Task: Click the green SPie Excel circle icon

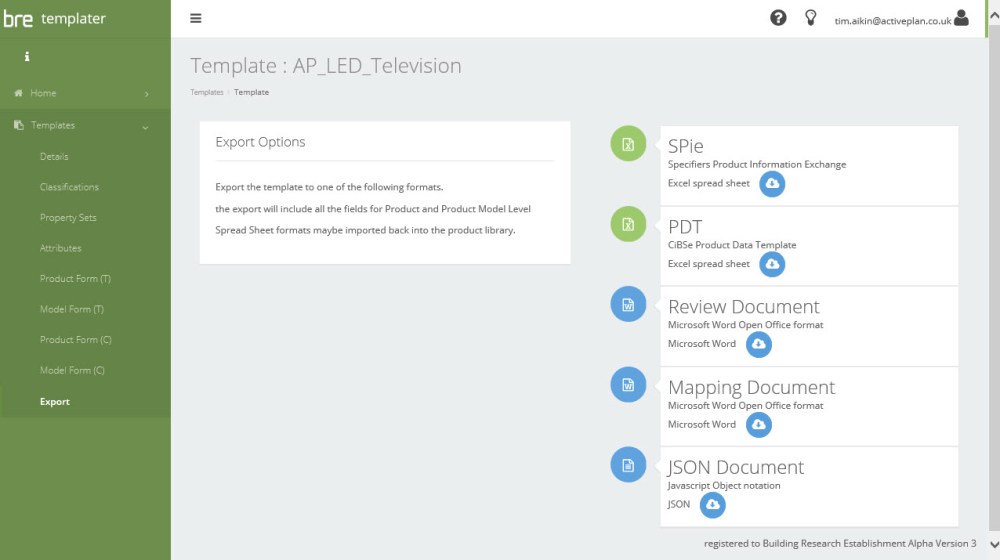Action: (628, 144)
